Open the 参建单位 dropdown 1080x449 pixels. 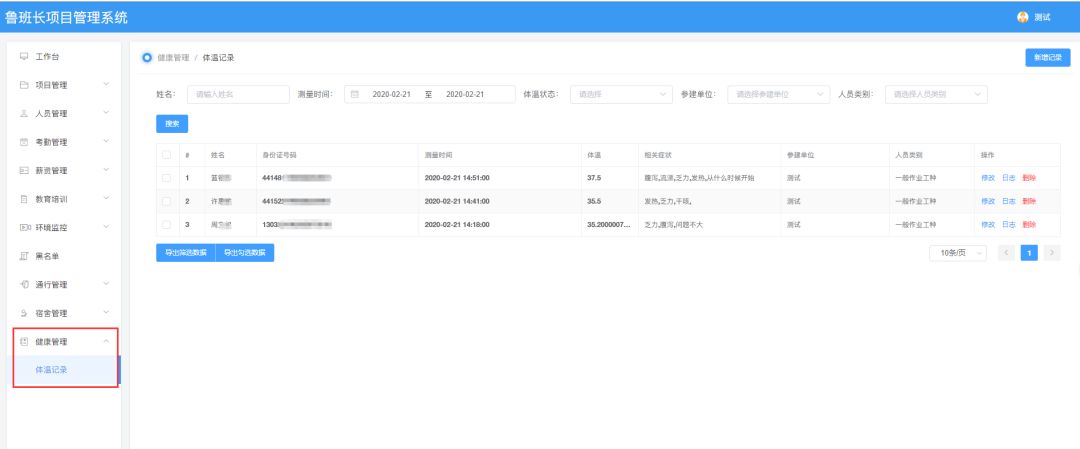[778, 94]
